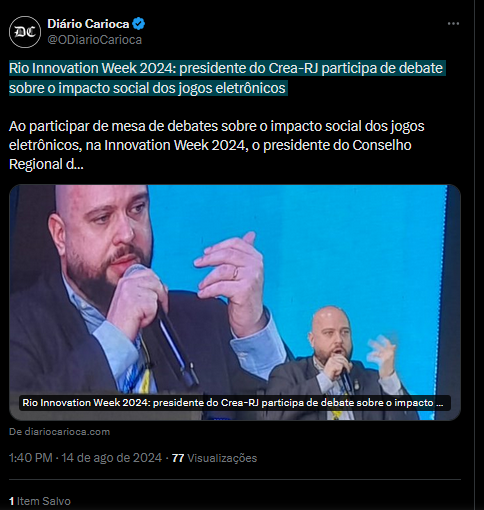The width and height of the screenshot is (484, 510).
Task: Click highlighted line sobre o impacto social
Action: click(147, 88)
